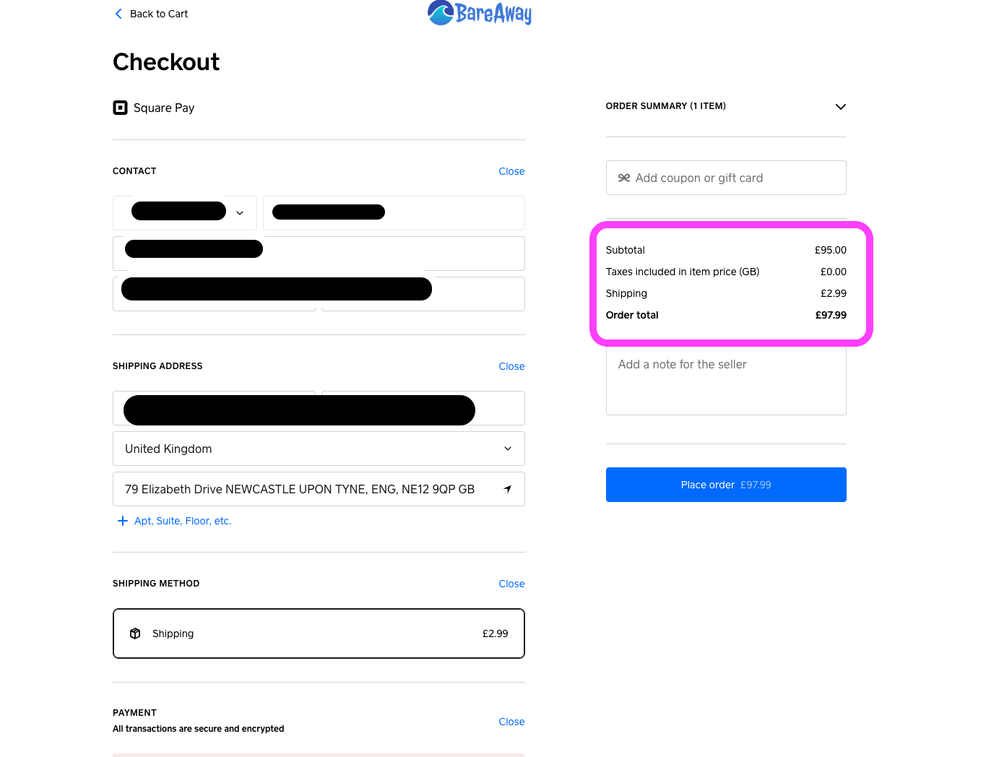Close the Shipping Method section

pos(511,584)
